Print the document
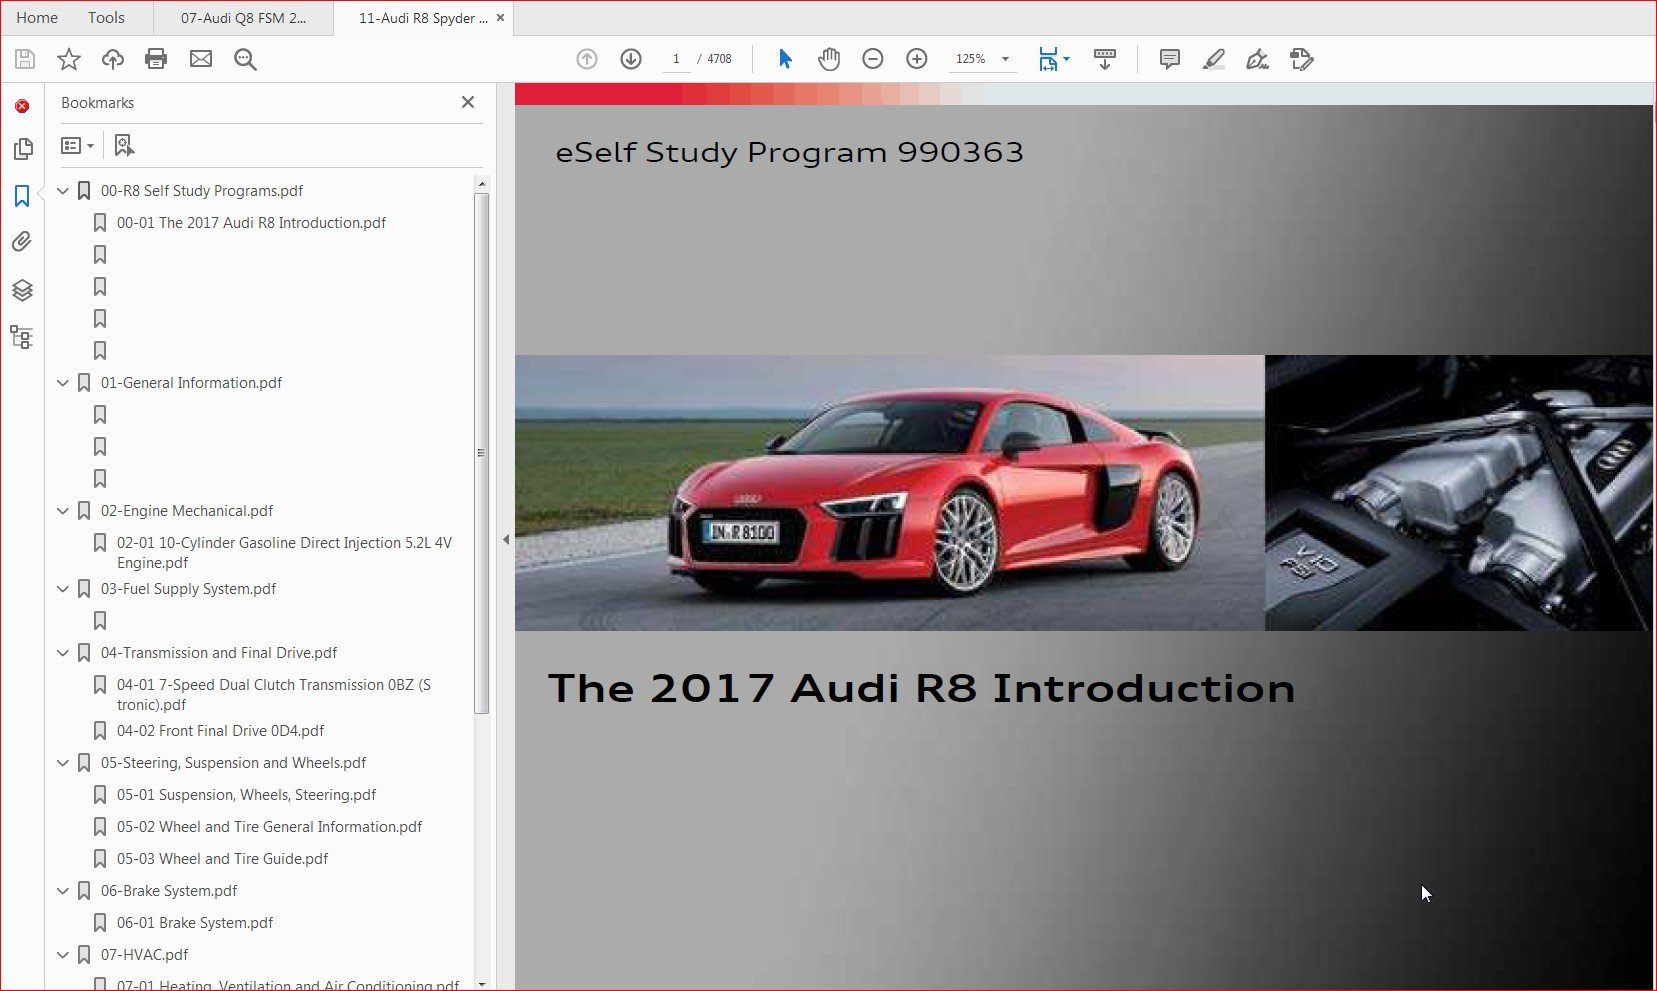Image resolution: width=1657 pixels, height=991 pixels. (x=156, y=59)
